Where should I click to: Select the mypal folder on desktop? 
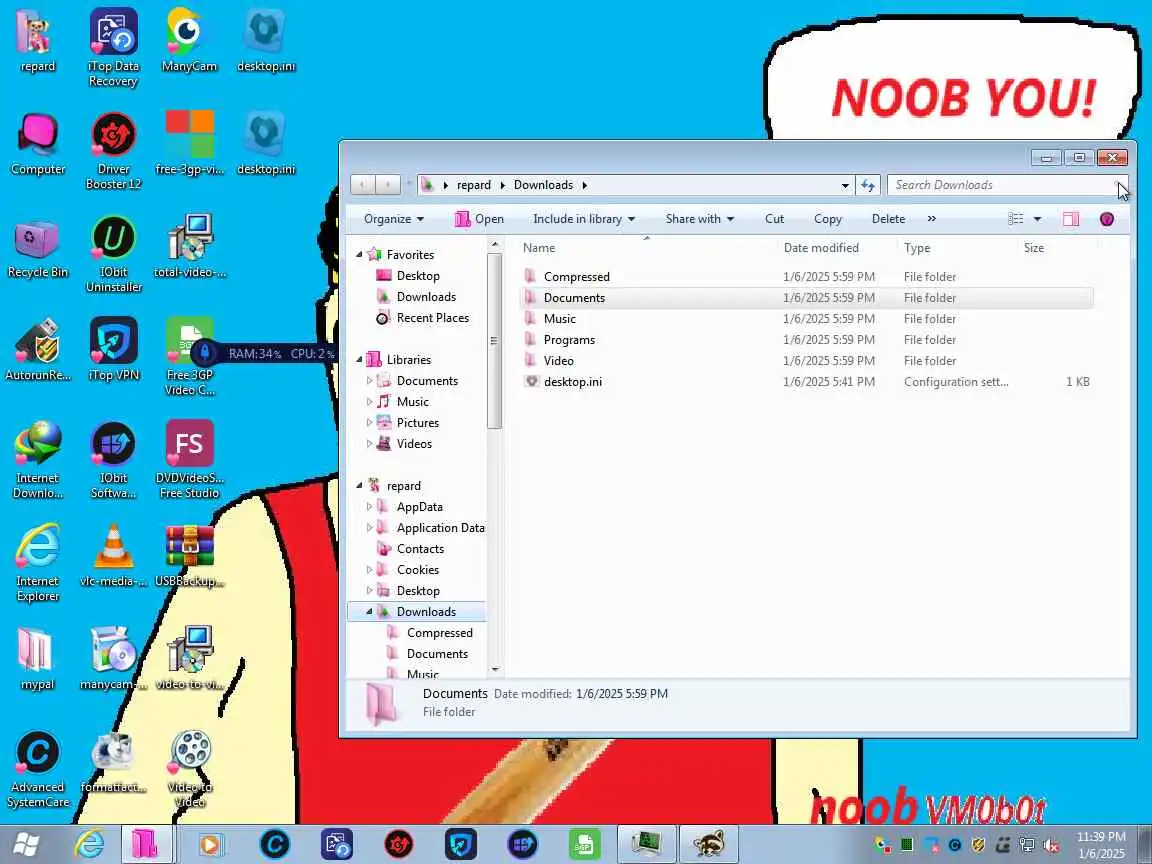tap(37, 657)
